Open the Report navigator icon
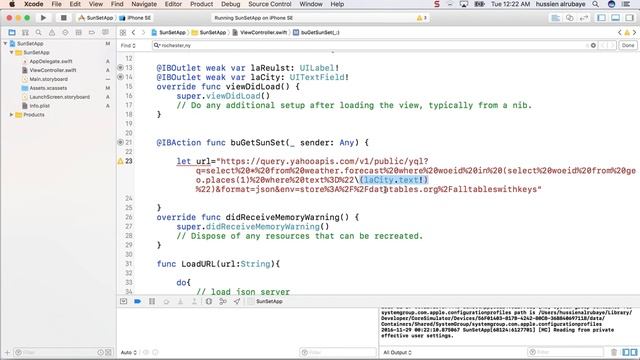The image size is (640, 360). [x=105, y=32]
